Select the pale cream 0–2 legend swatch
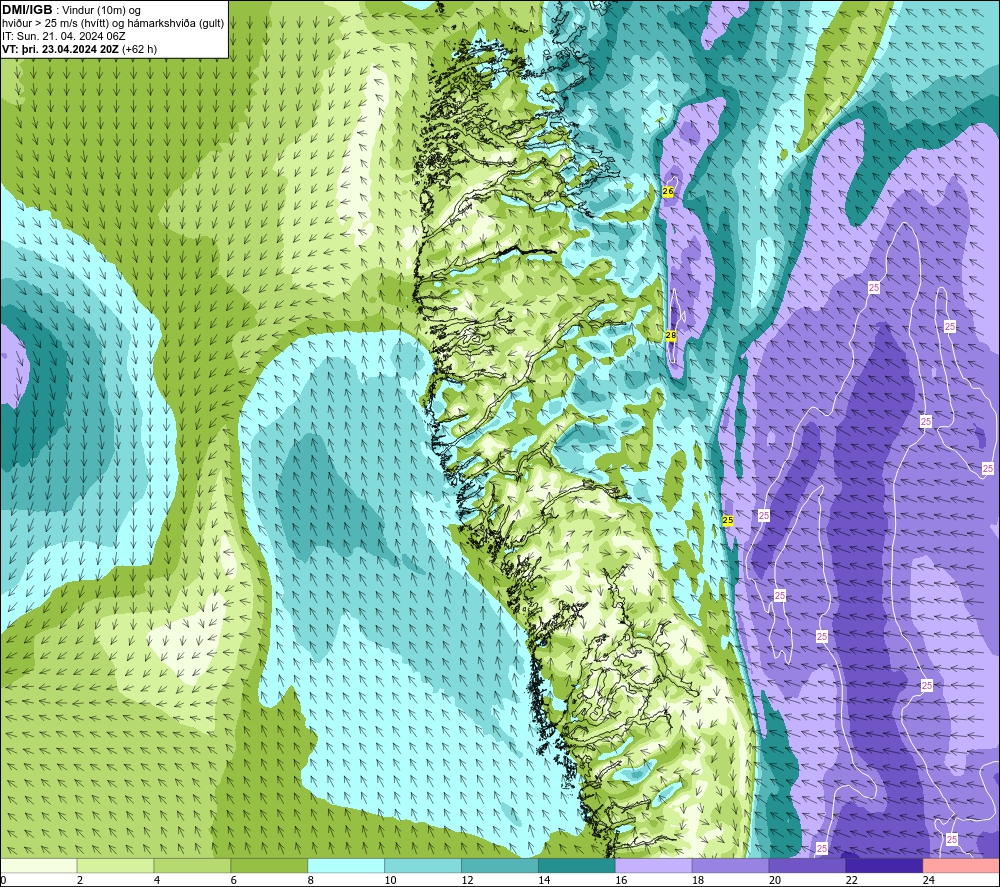Image resolution: width=1000 pixels, height=887 pixels. [39, 866]
